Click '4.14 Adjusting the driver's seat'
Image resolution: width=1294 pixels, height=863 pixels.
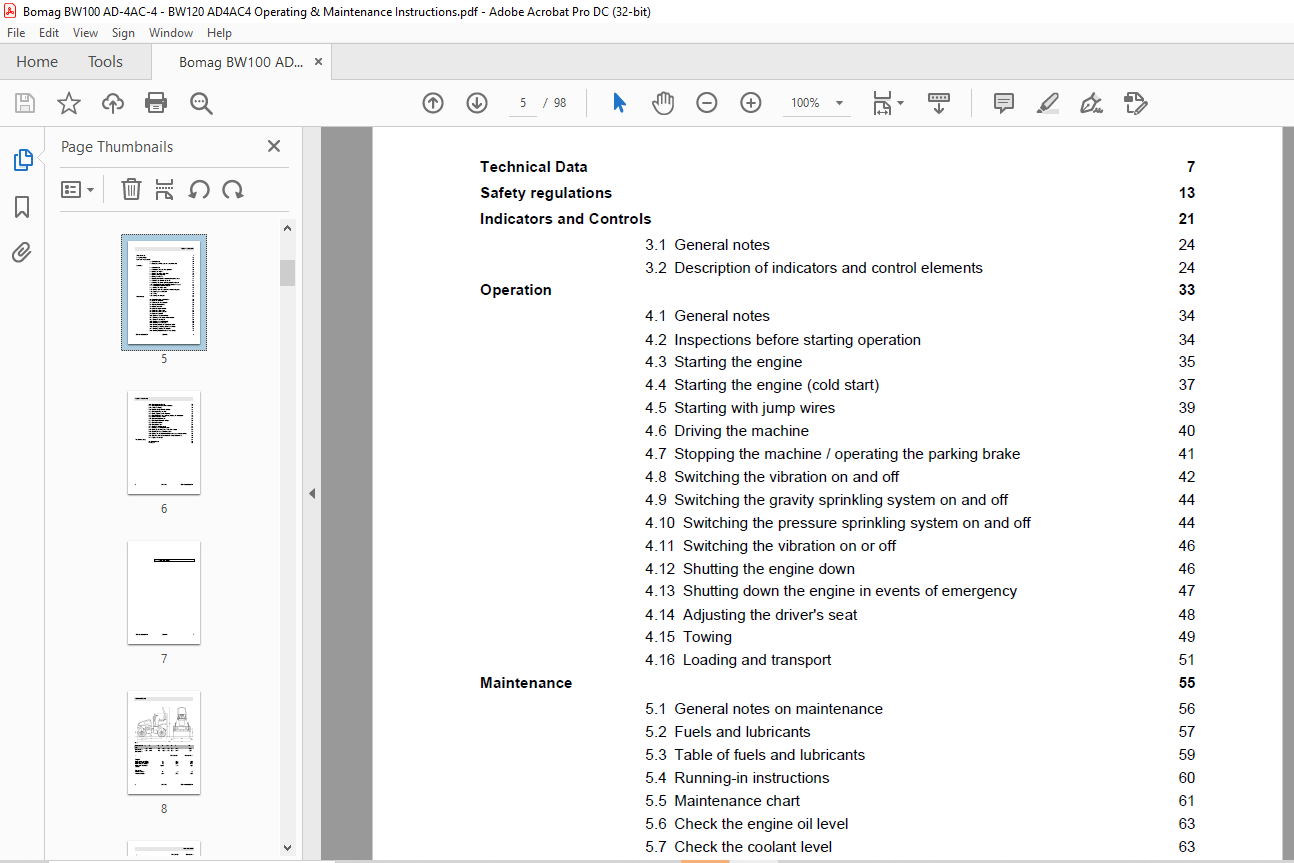(x=751, y=615)
